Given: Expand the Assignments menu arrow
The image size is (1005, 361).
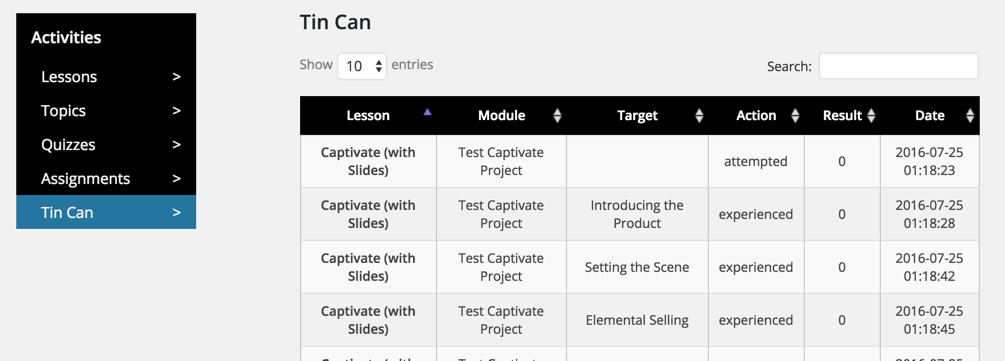Looking at the screenshot, I should (176, 179).
